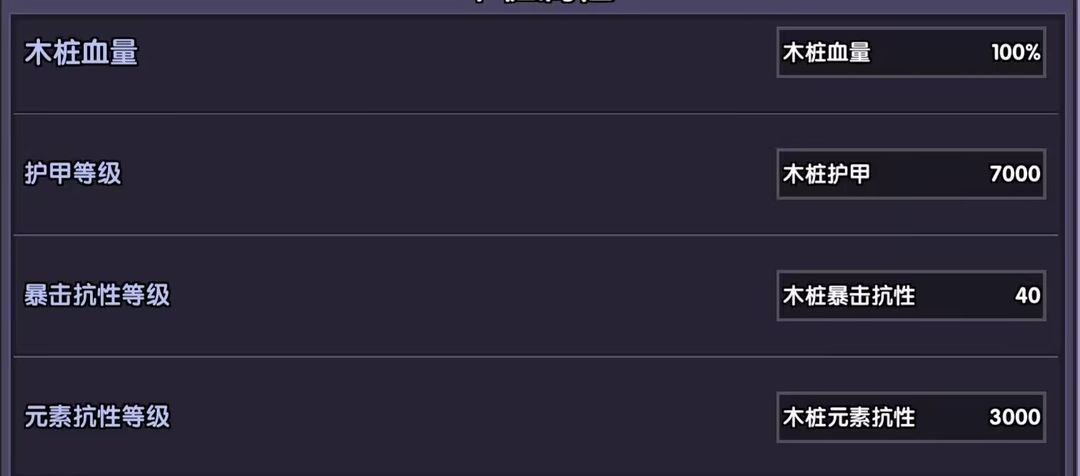The width and height of the screenshot is (1080, 476).
Task: Click the 元素抗性等级 row label
Action: tap(97, 417)
